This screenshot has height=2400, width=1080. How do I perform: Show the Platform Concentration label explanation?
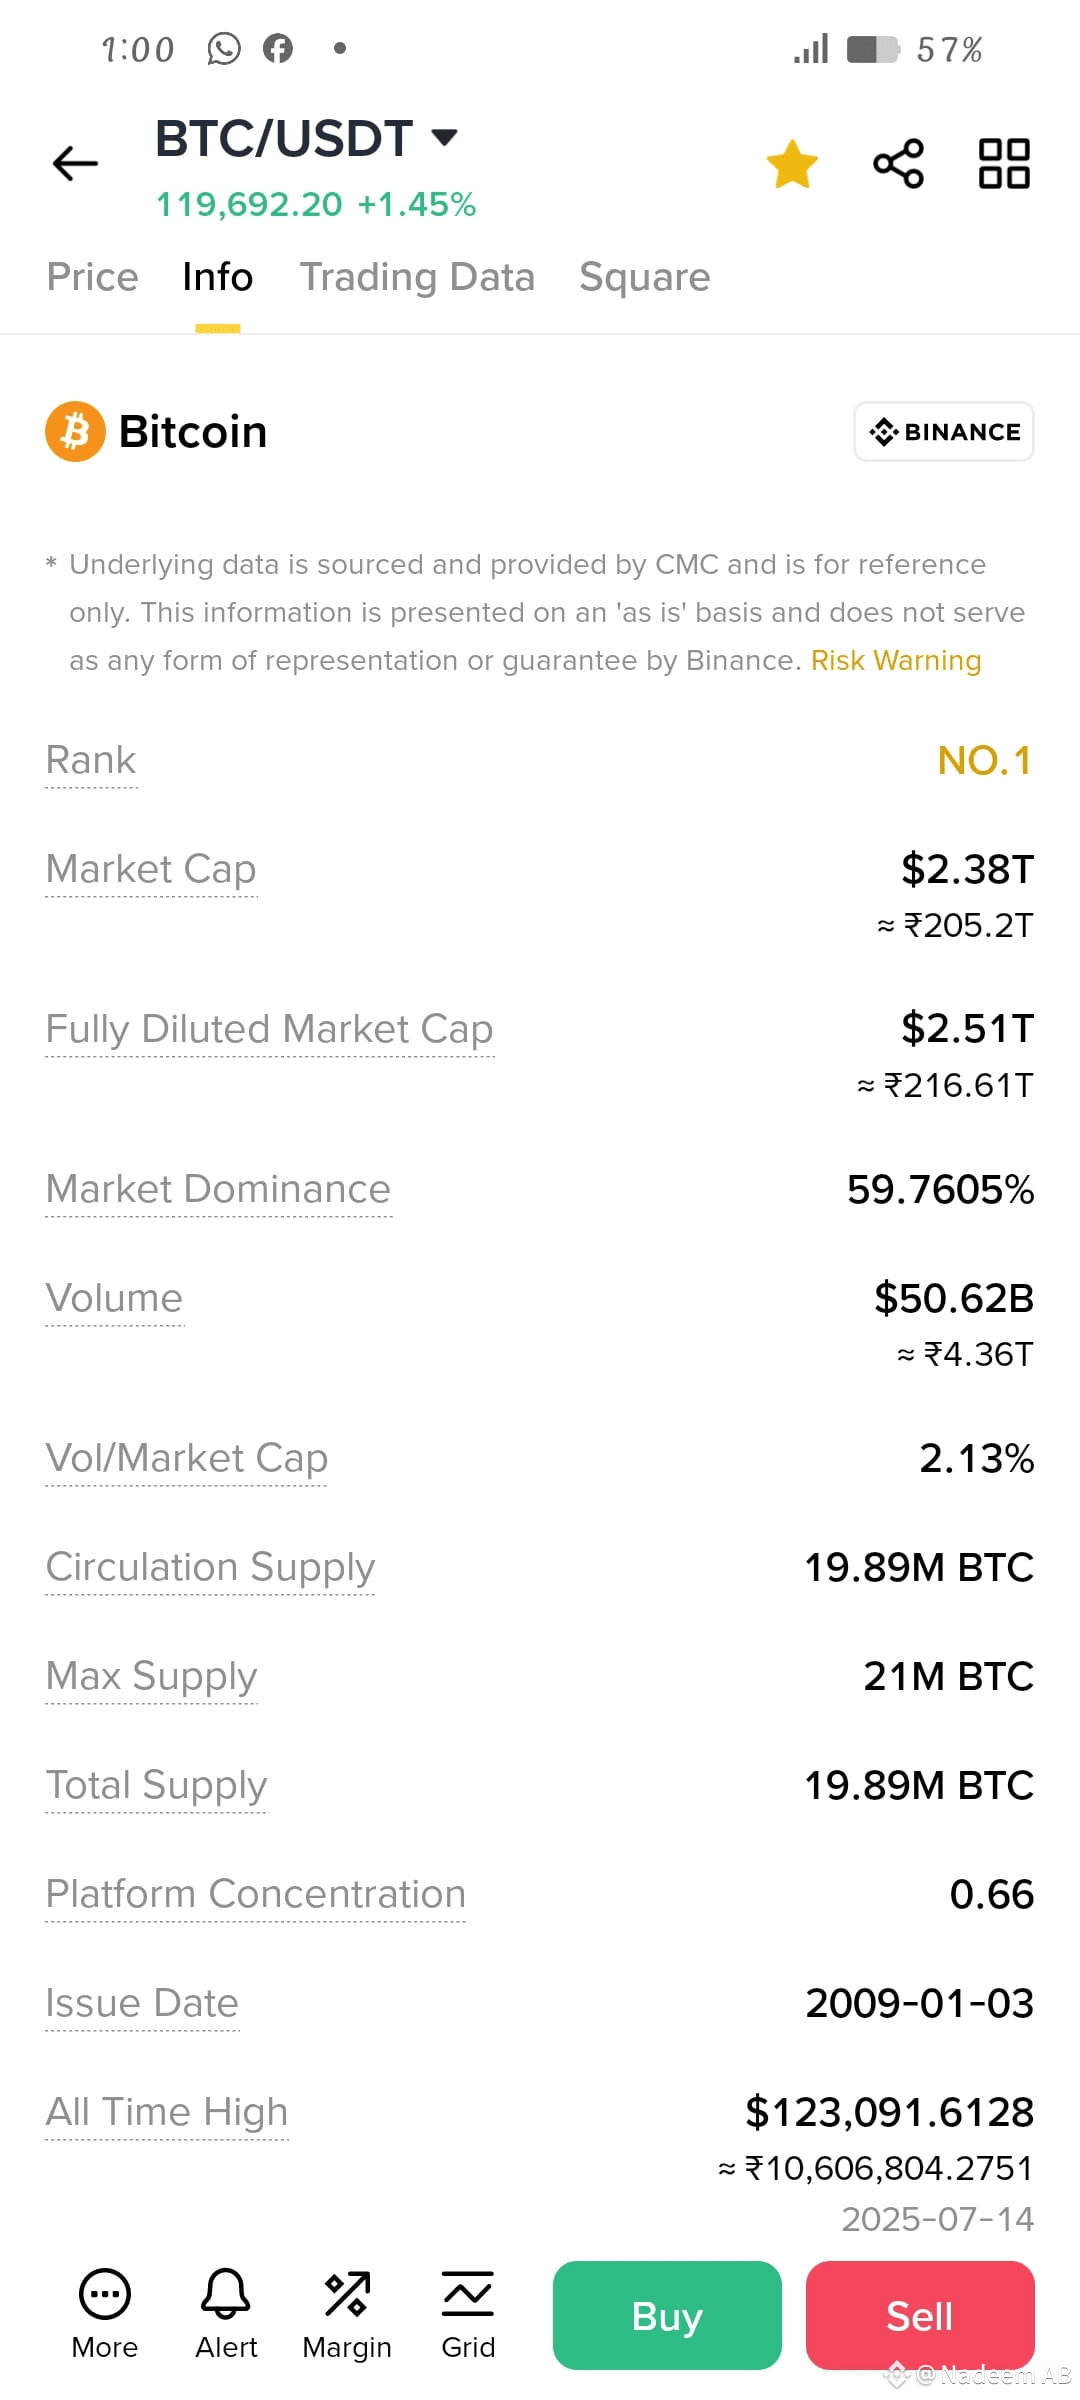(x=256, y=1895)
